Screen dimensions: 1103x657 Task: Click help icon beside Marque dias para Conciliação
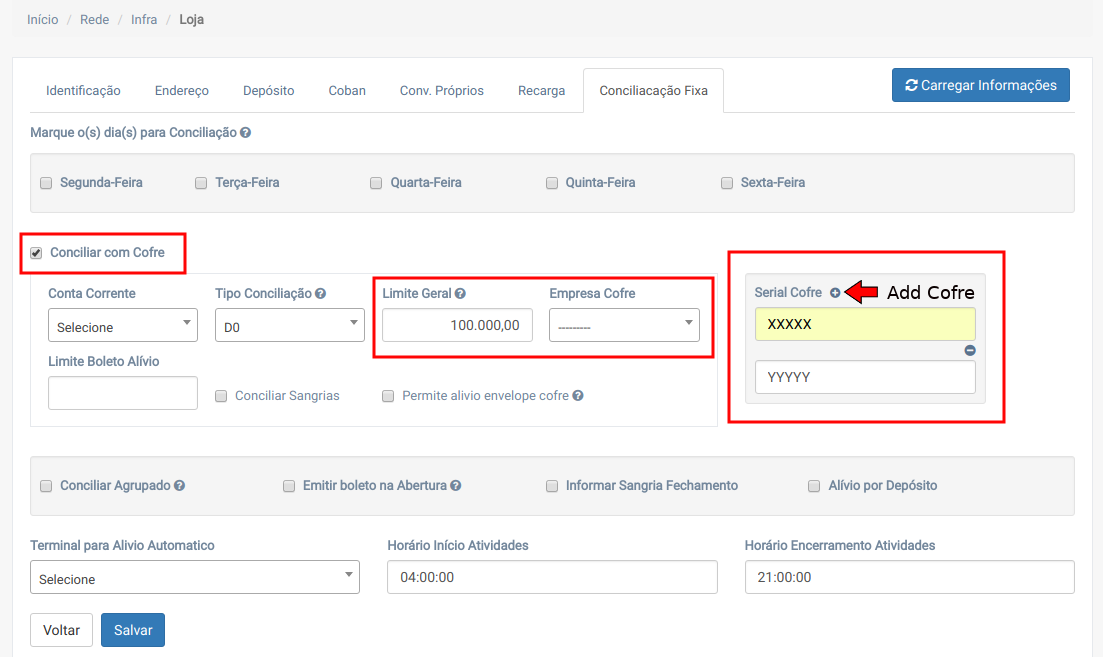tap(245, 132)
